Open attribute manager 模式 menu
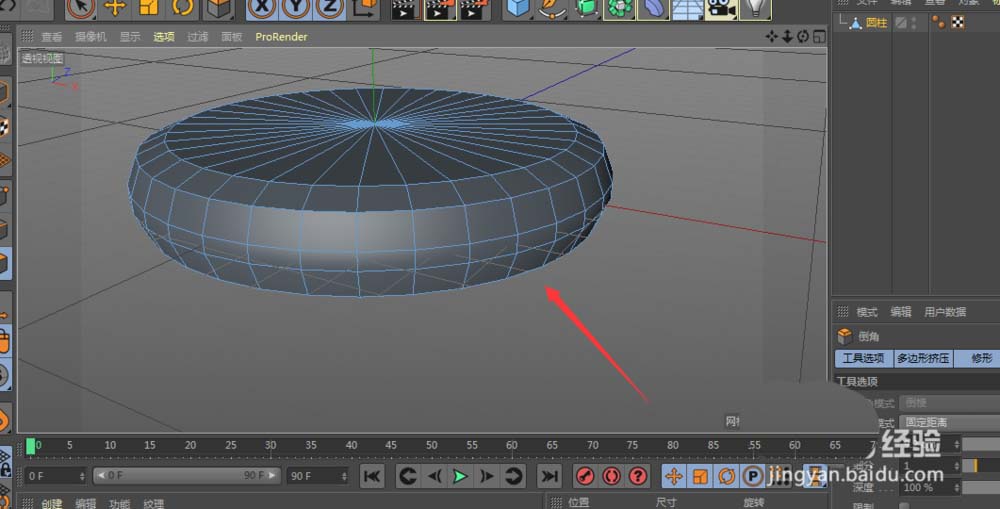1000x509 pixels. 867,312
